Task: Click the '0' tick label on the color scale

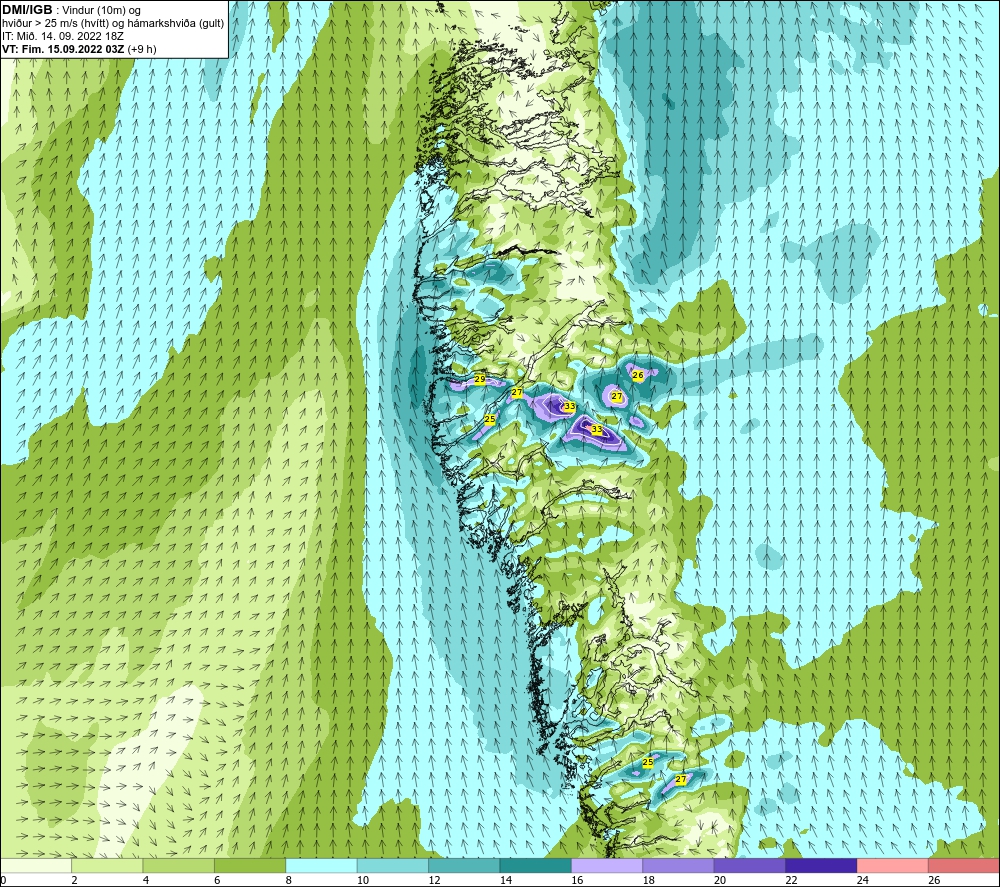Action: coord(3,880)
